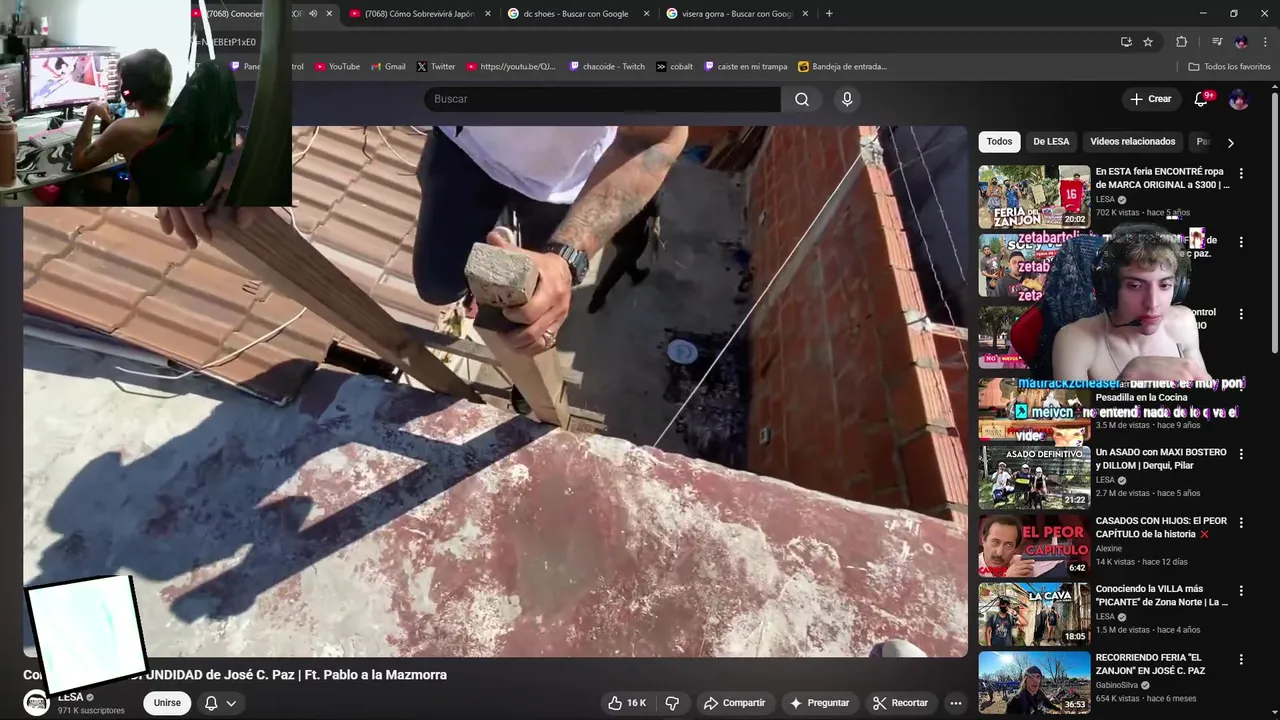1280x720 pixels.
Task: Bookmark this page with the star icon
Action: click(1148, 42)
